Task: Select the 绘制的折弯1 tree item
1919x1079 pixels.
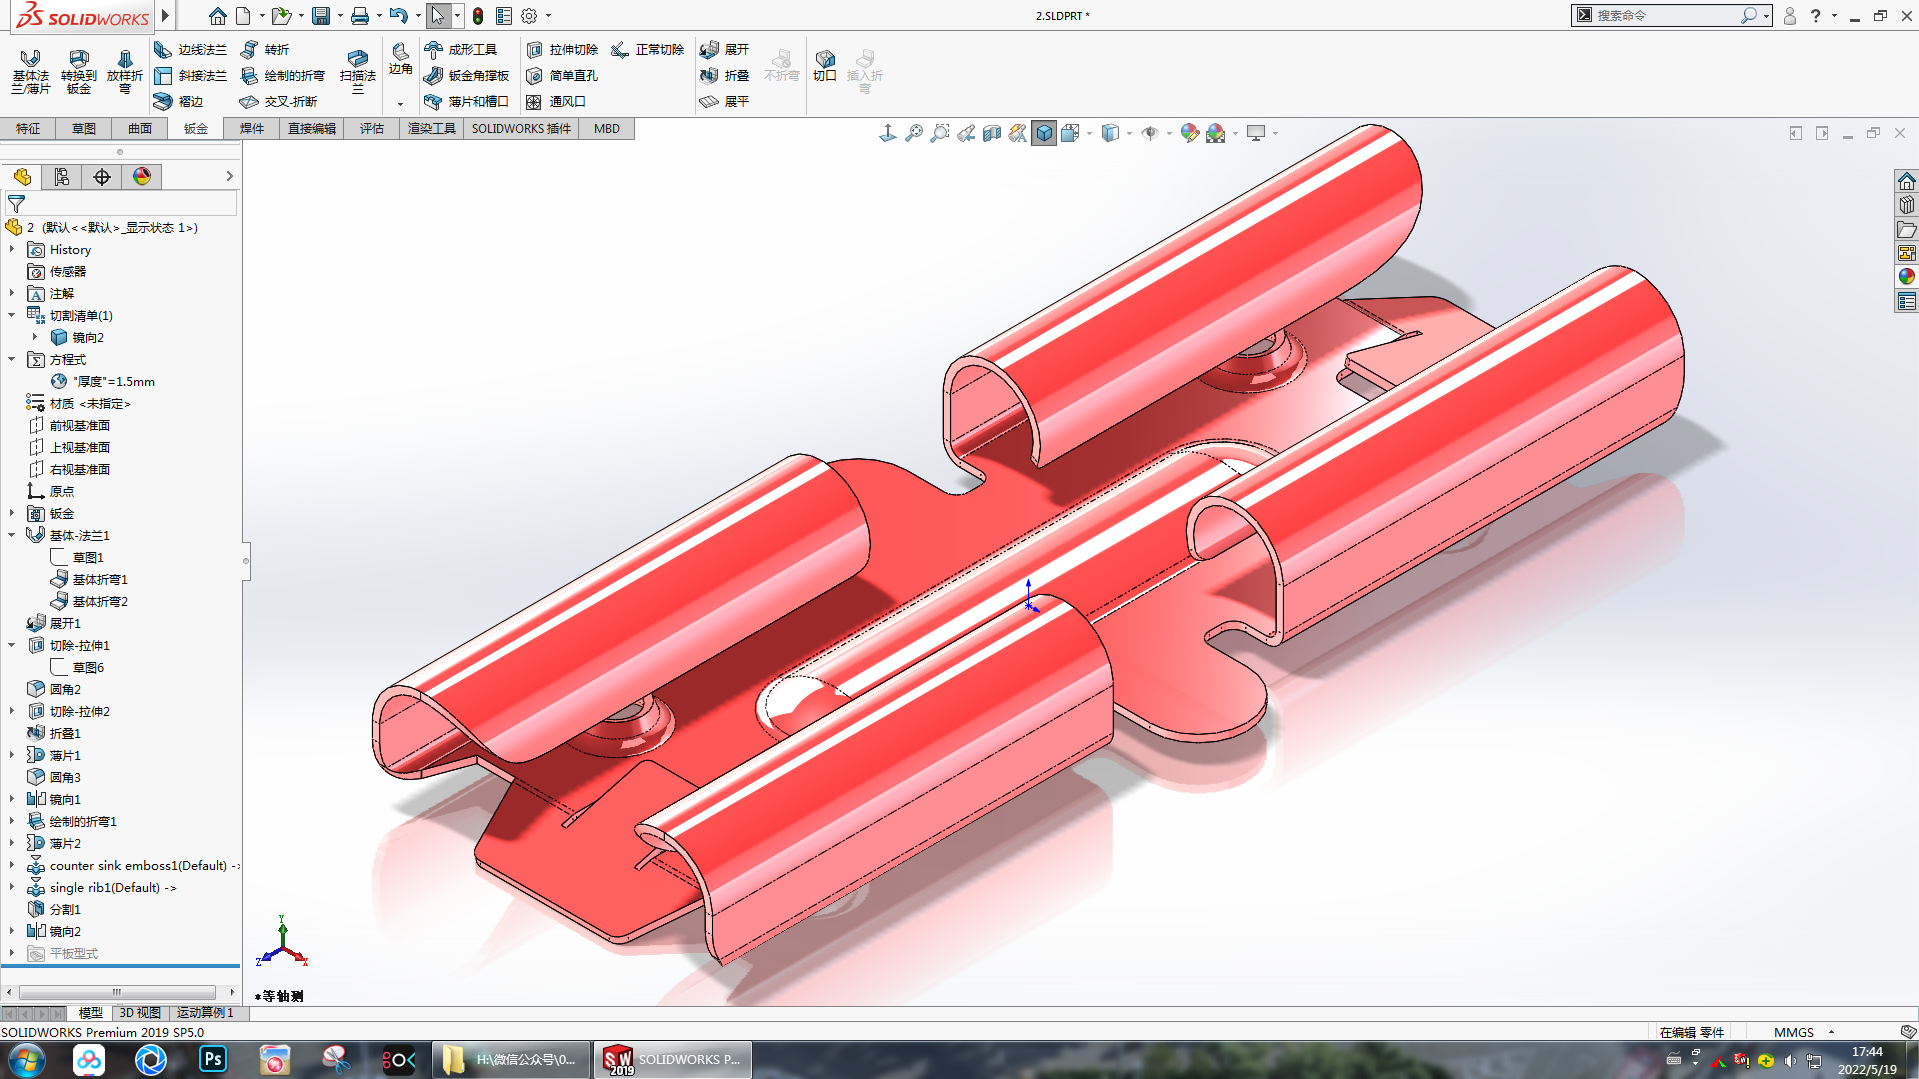Action: [x=72, y=821]
